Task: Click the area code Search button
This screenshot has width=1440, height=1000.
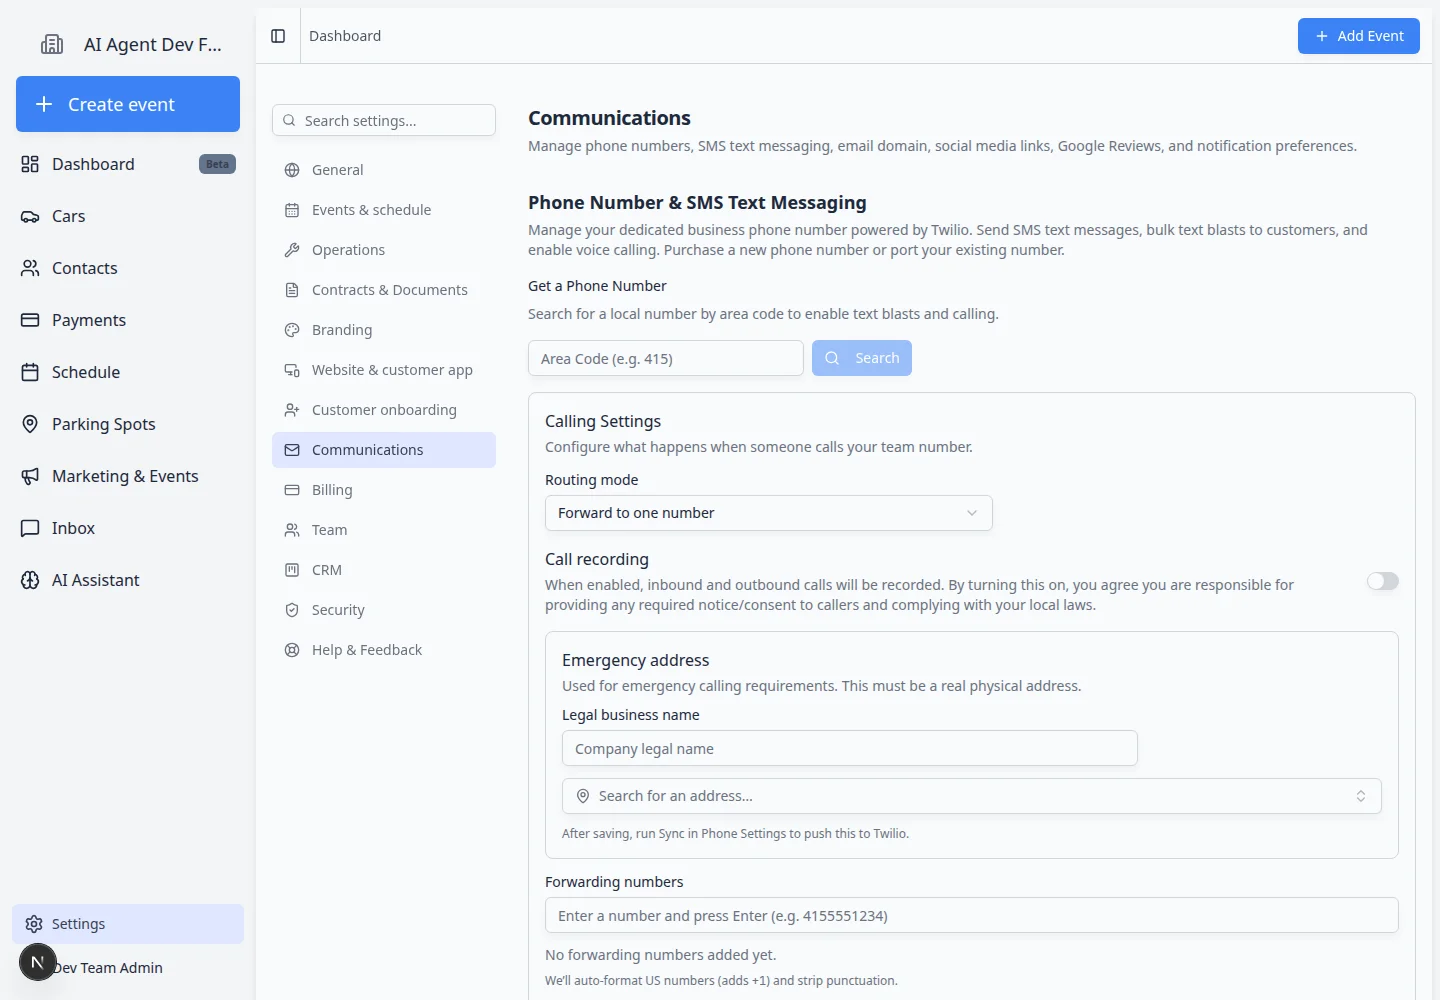Action: tap(861, 358)
